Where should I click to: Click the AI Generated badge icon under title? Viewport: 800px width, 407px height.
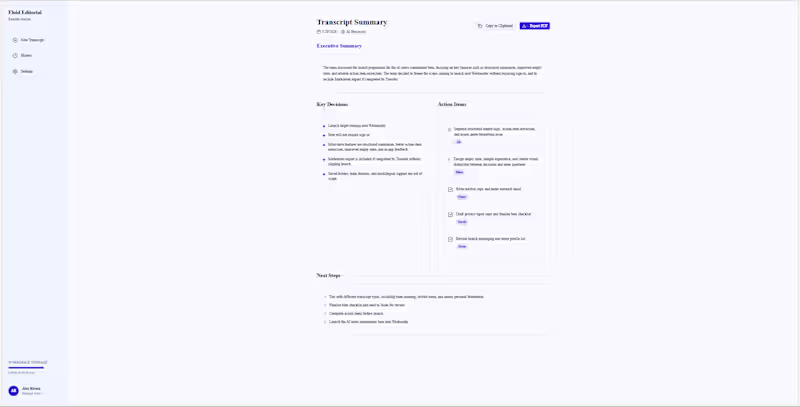[x=343, y=32]
